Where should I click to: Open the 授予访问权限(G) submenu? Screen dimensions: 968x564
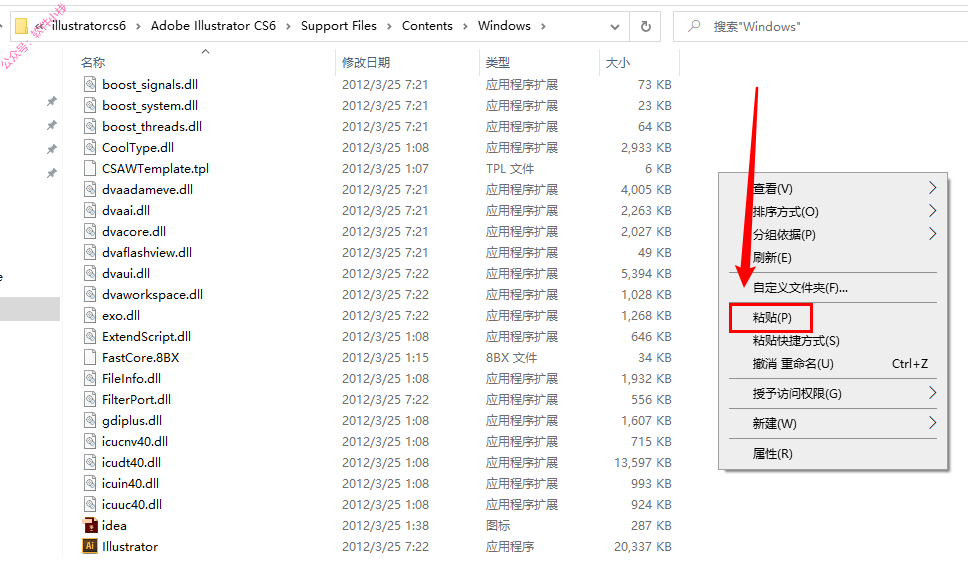click(x=833, y=393)
